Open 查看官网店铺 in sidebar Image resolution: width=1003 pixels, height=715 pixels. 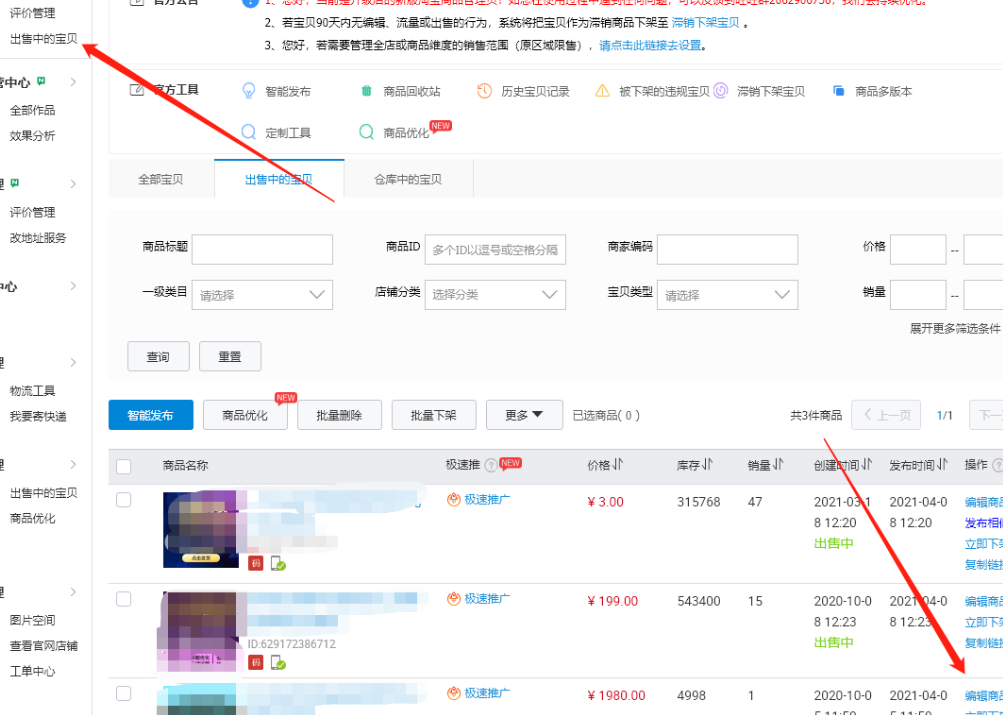pyautogui.click(x=44, y=645)
